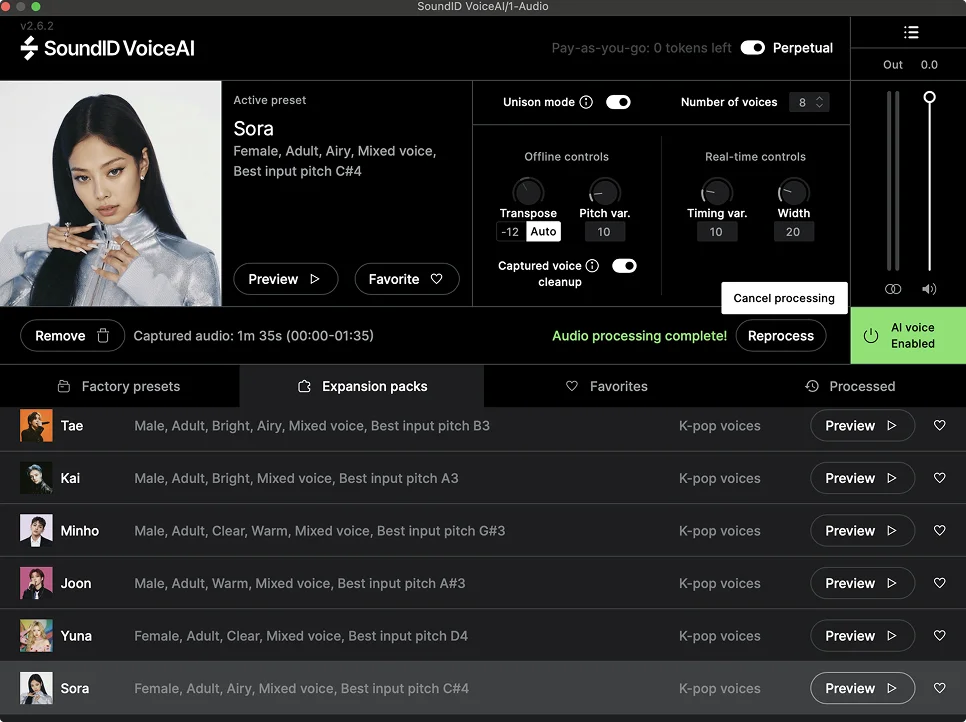The image size is (966, 722).
Task: Favorite the Yuna preset heart
Action: pos(940,636)
